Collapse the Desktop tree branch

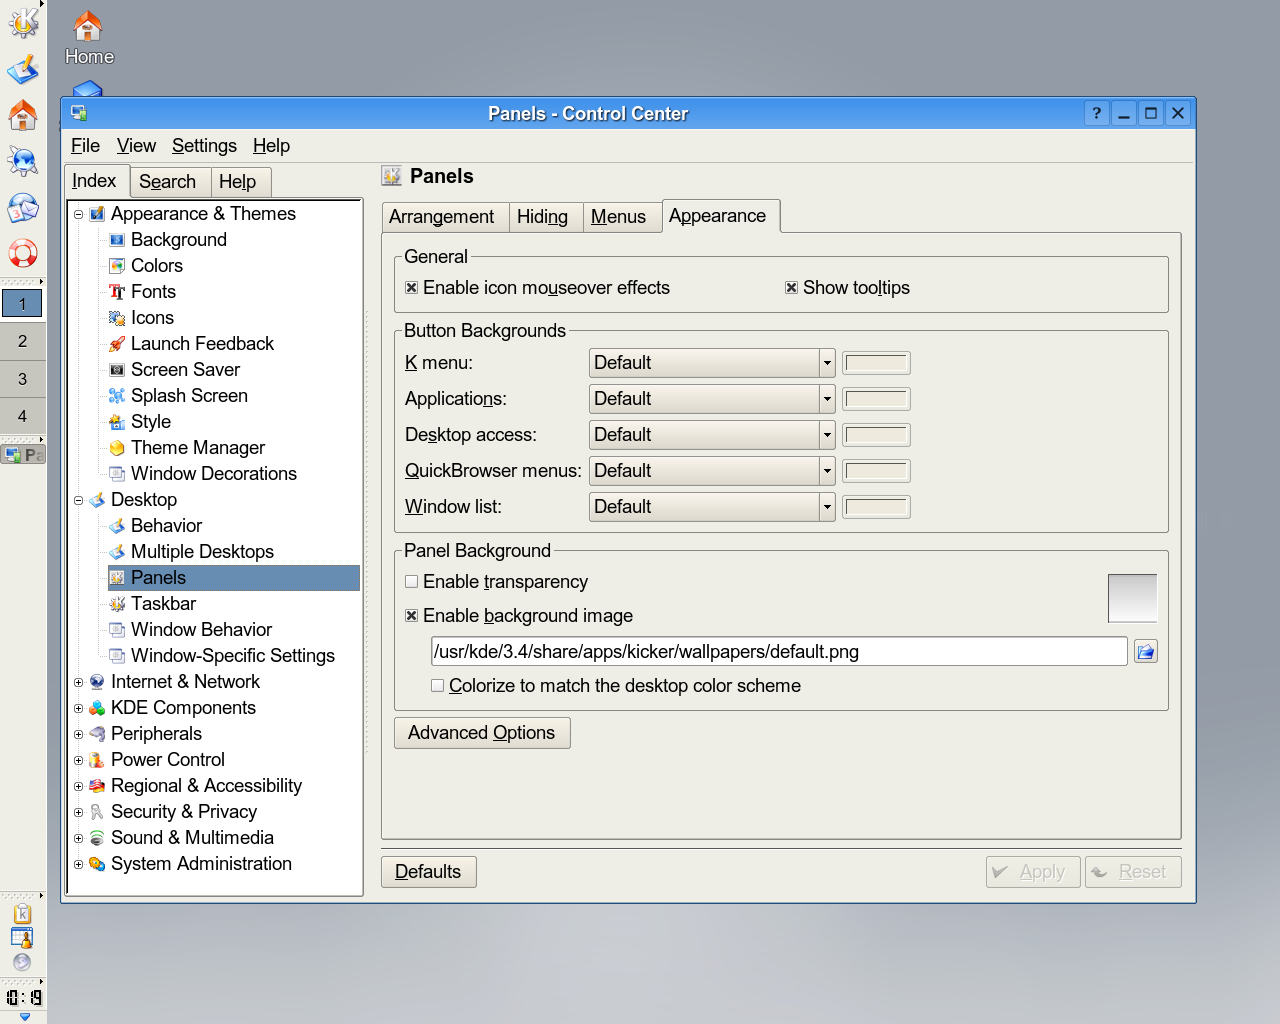(x=78, y=500)
